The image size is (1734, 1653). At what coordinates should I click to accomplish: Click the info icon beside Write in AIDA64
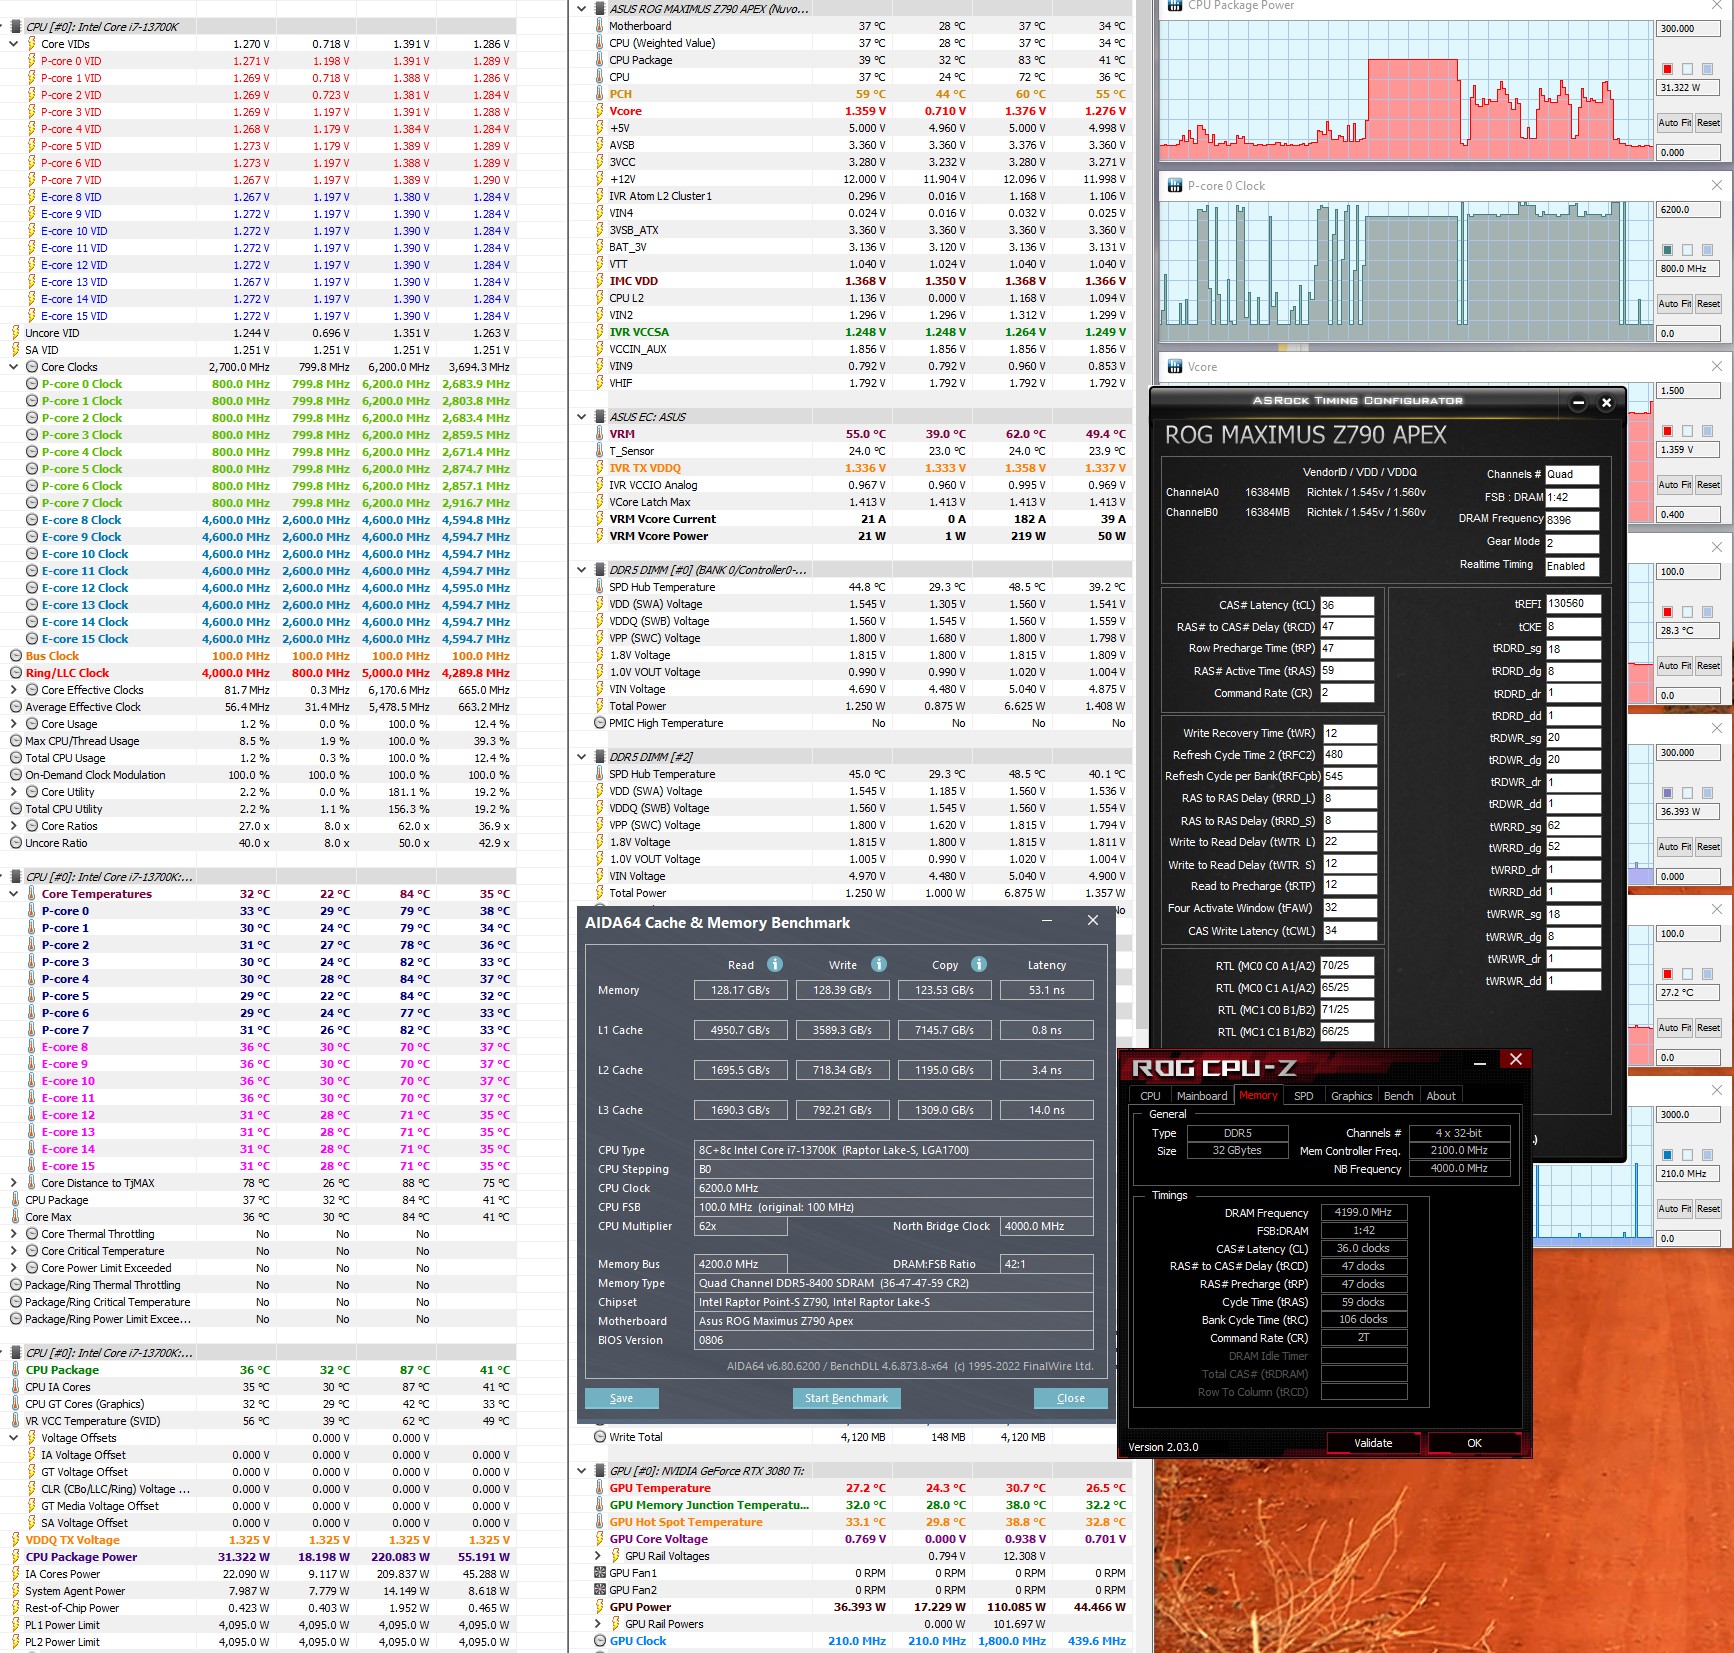pyautogui.click(x=879, y=964)
